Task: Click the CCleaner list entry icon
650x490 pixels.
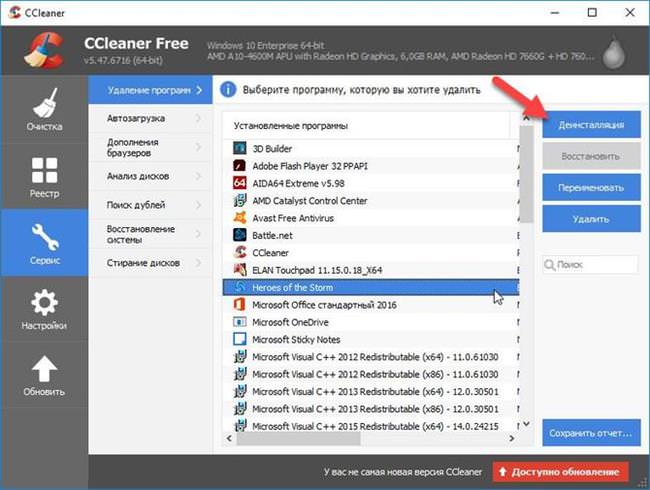Action: (240, 252)
